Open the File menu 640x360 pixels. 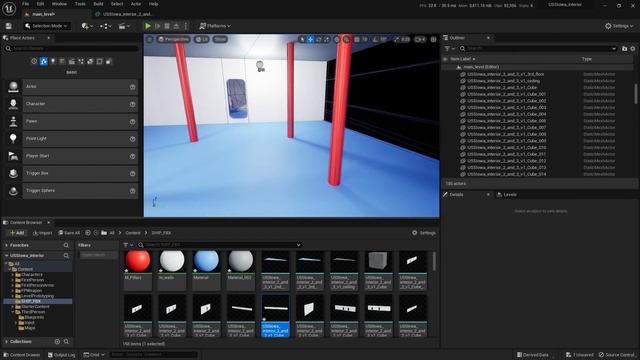tap(25, 4)
